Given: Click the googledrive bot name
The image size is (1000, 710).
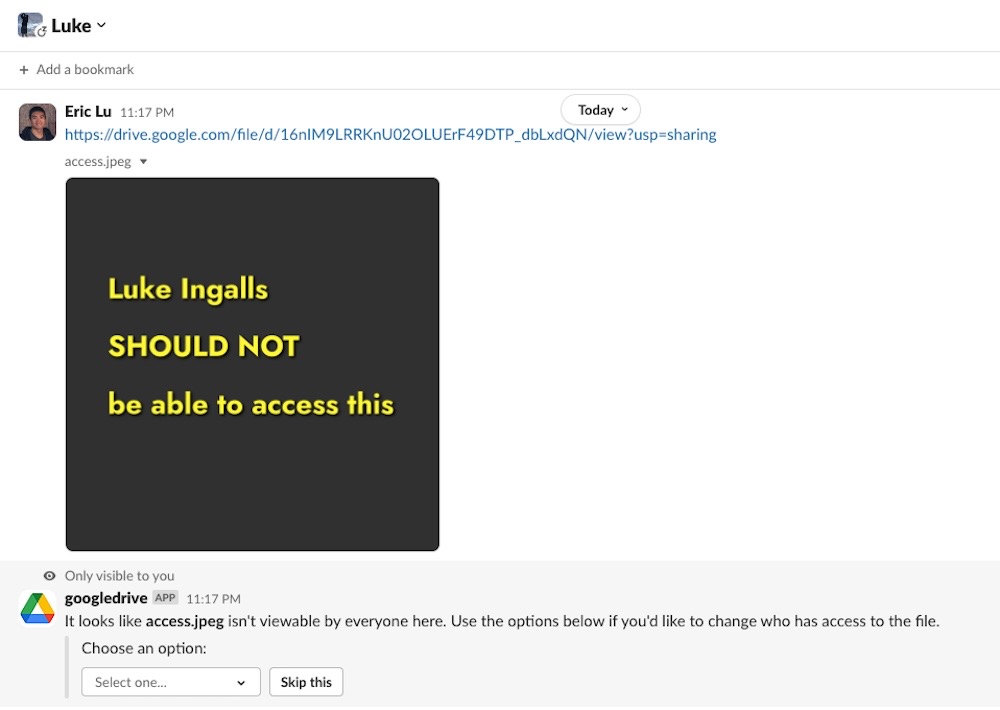Looking at the screenshot, I should coord(105,598).
